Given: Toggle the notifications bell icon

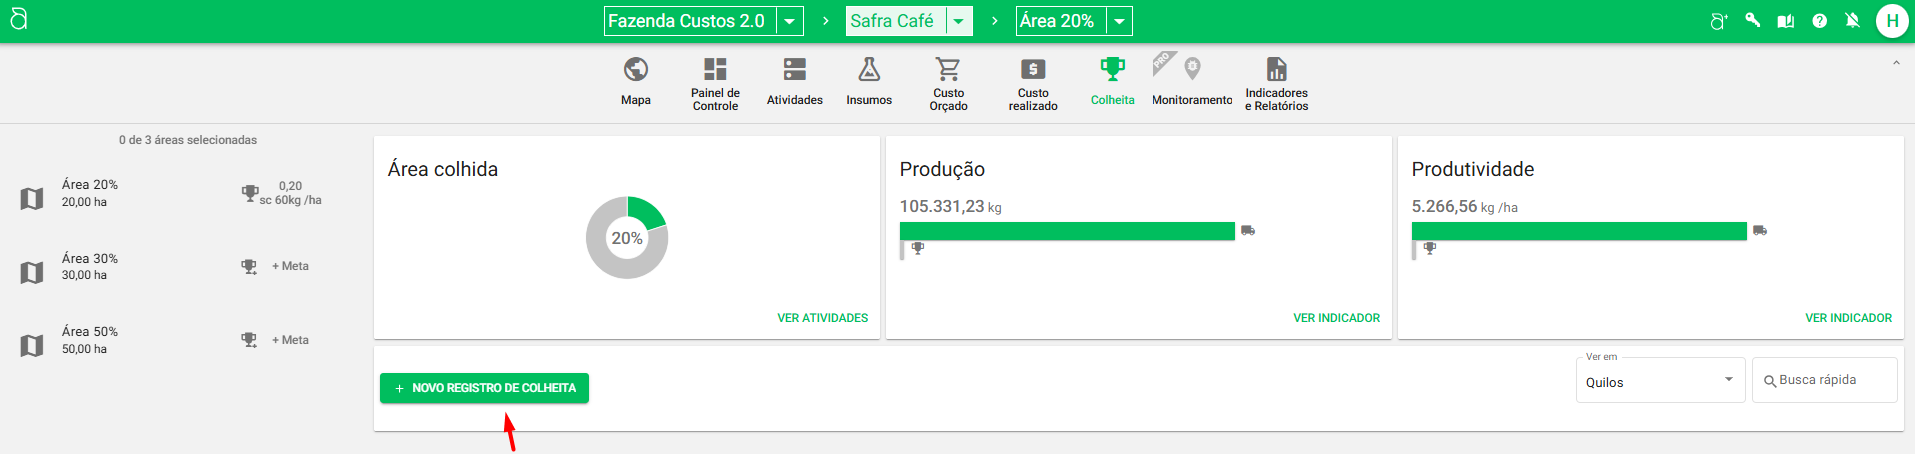Looking at the screenshot, I should [1852, 21].
